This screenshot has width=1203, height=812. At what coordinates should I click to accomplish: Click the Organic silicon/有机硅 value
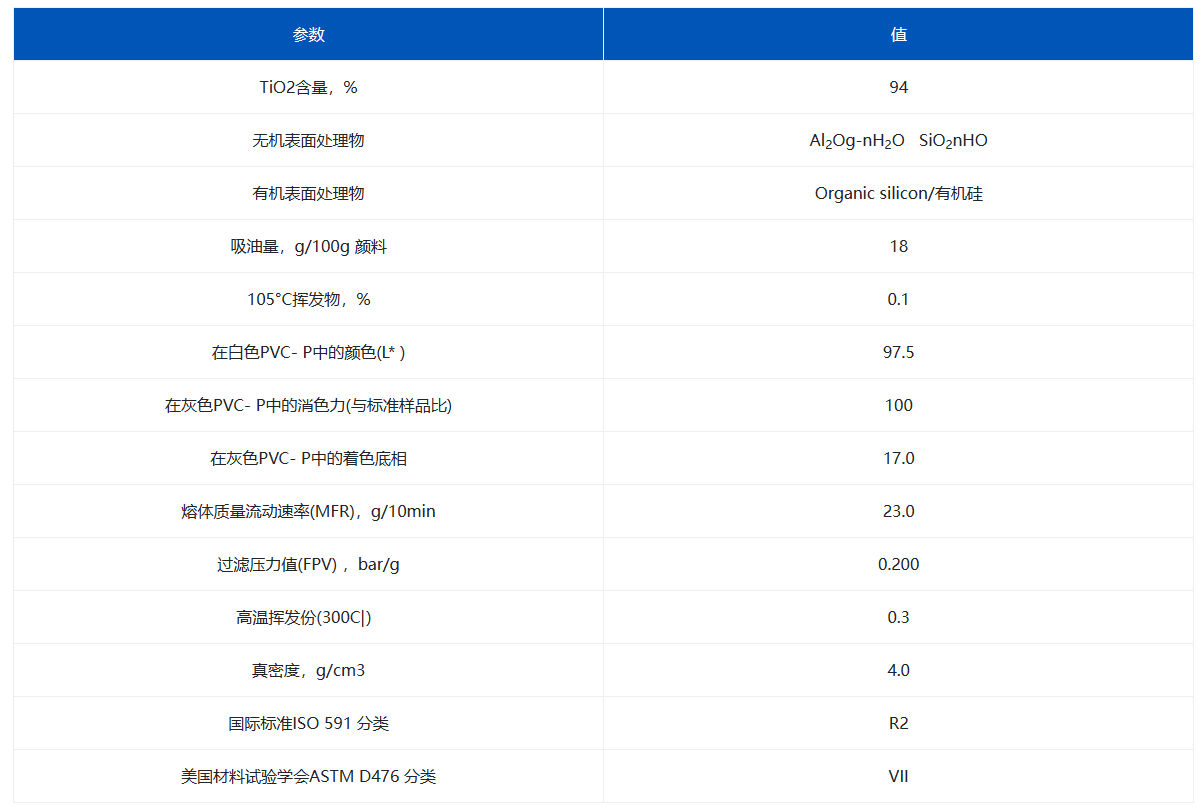click(898, 193)
